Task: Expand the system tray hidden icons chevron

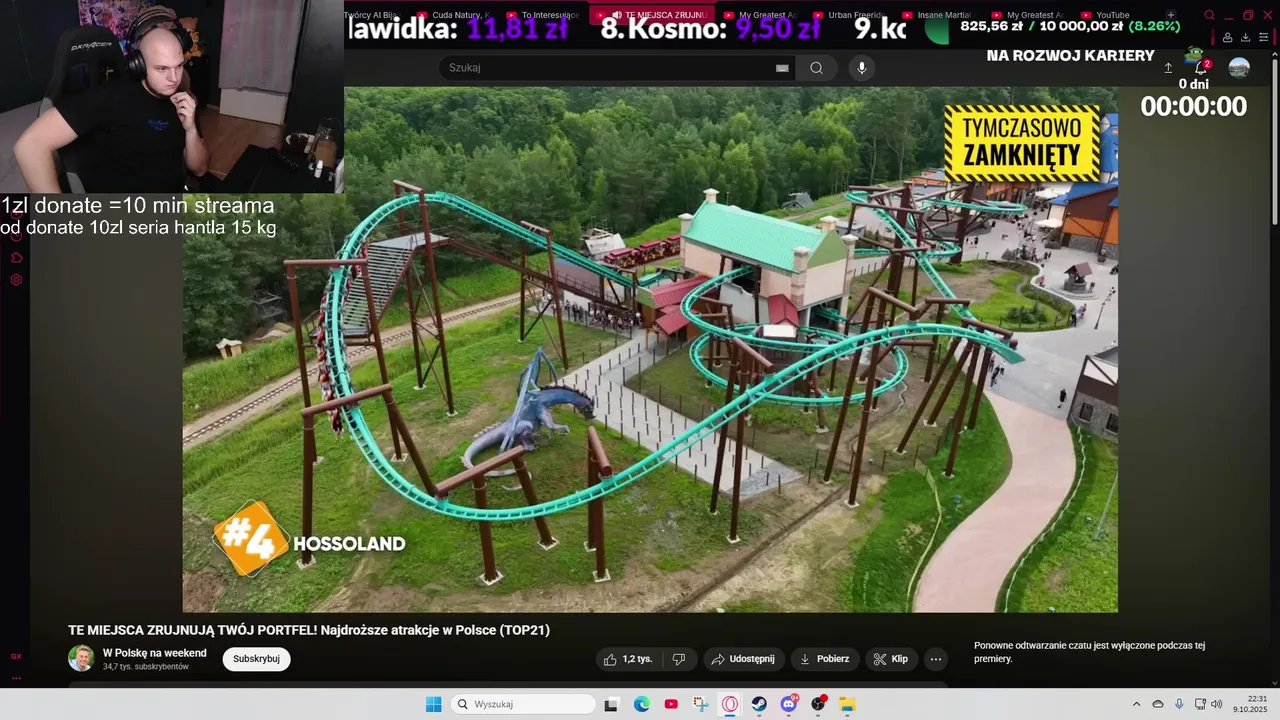Action: coord(1136,704)
